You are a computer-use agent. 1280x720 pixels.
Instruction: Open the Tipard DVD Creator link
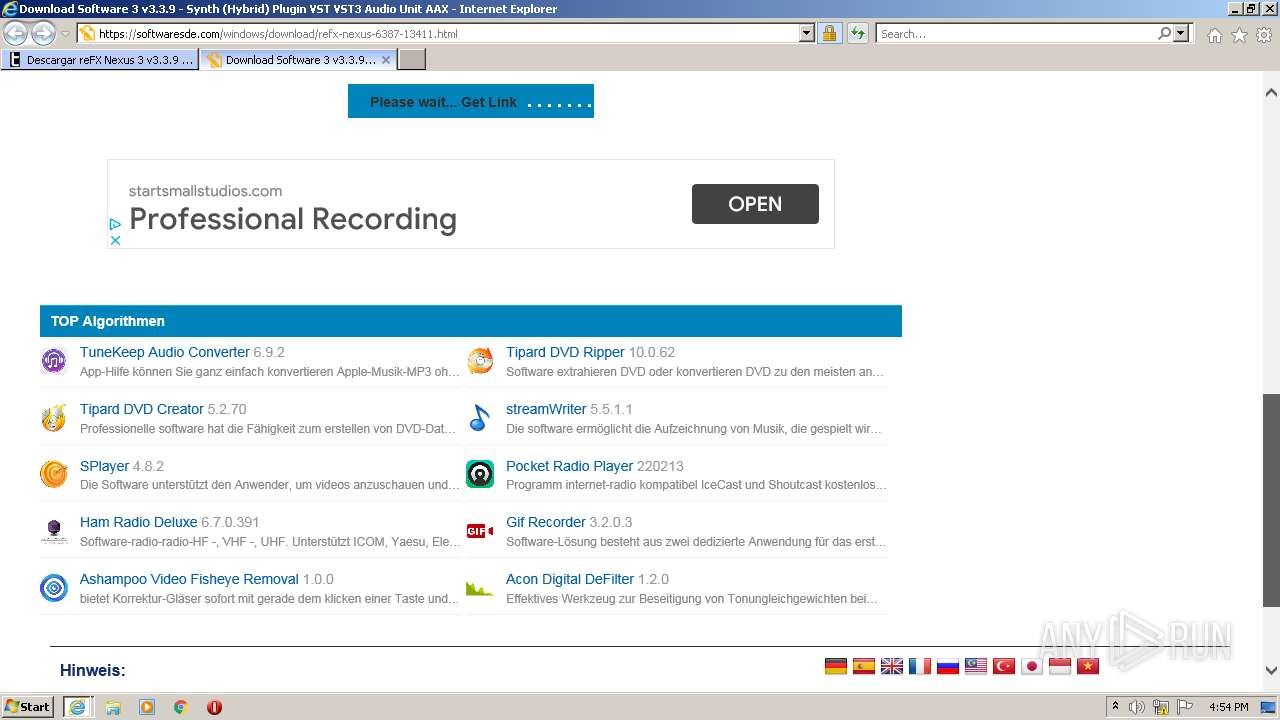[142, 409]
